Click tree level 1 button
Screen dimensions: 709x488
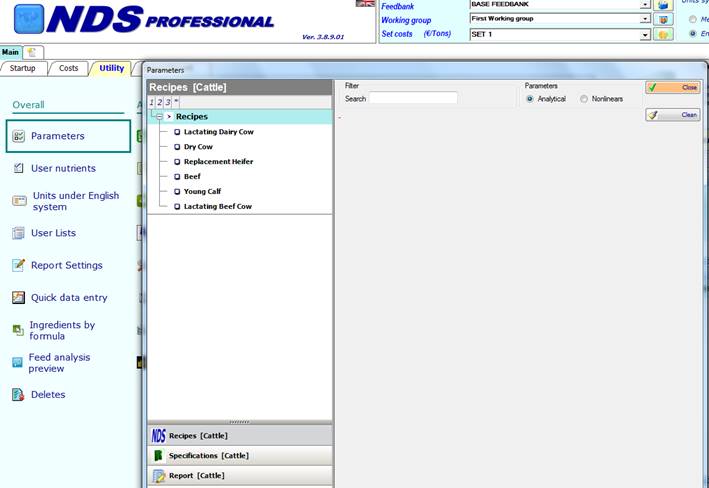151,102
